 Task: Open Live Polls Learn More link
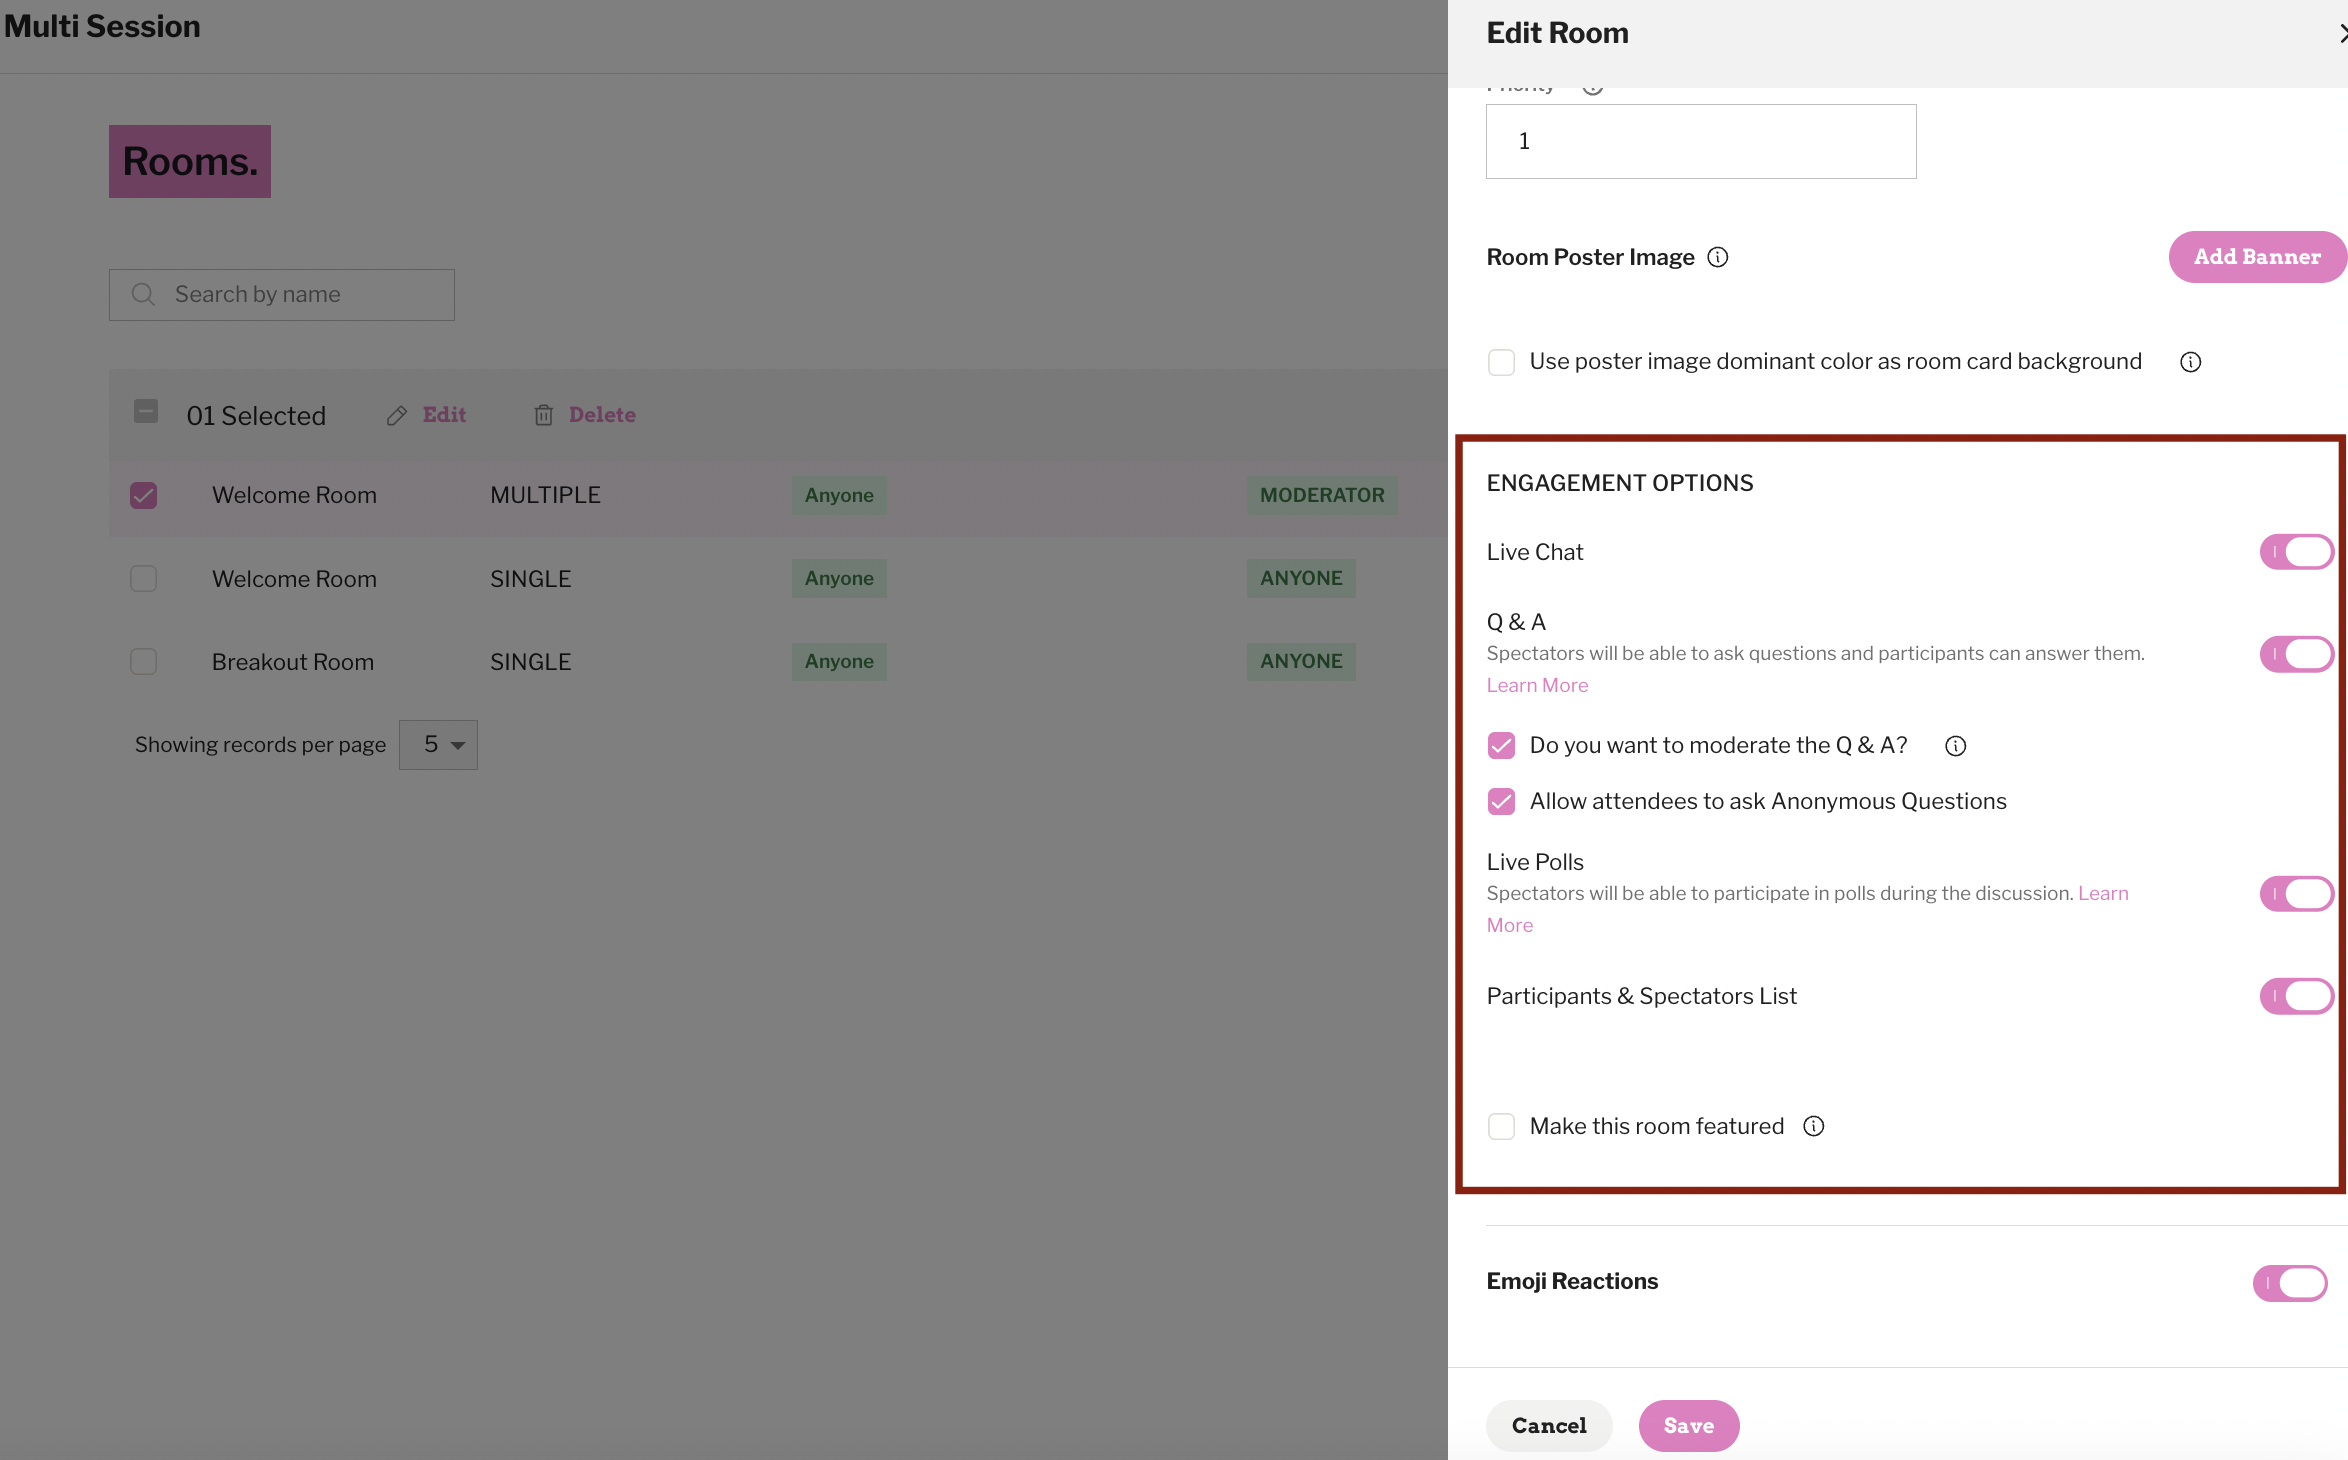2103,893
